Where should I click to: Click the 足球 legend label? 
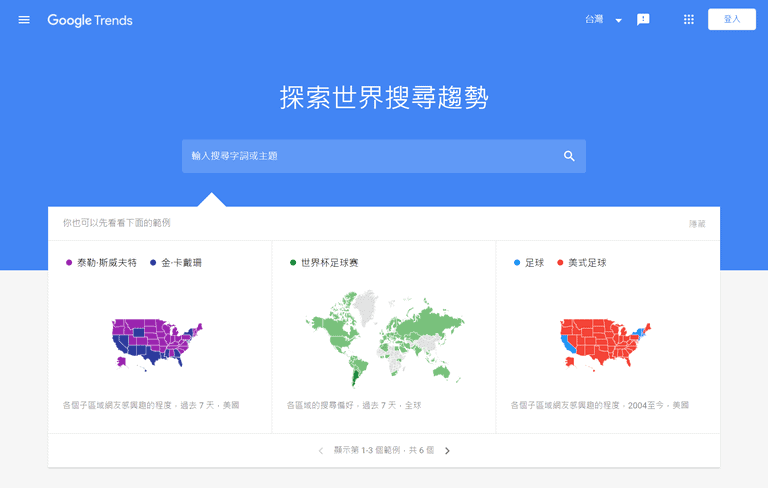coord(534,263)
